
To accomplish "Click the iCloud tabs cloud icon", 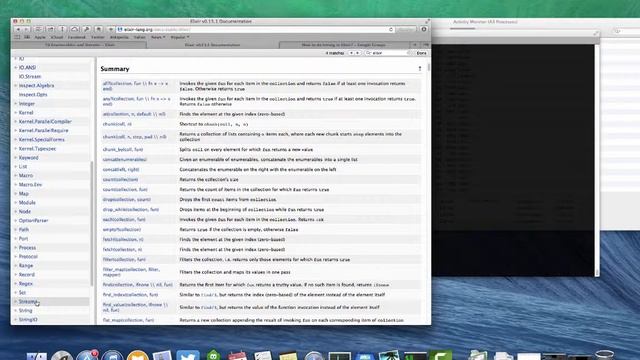I will [74, 29].
